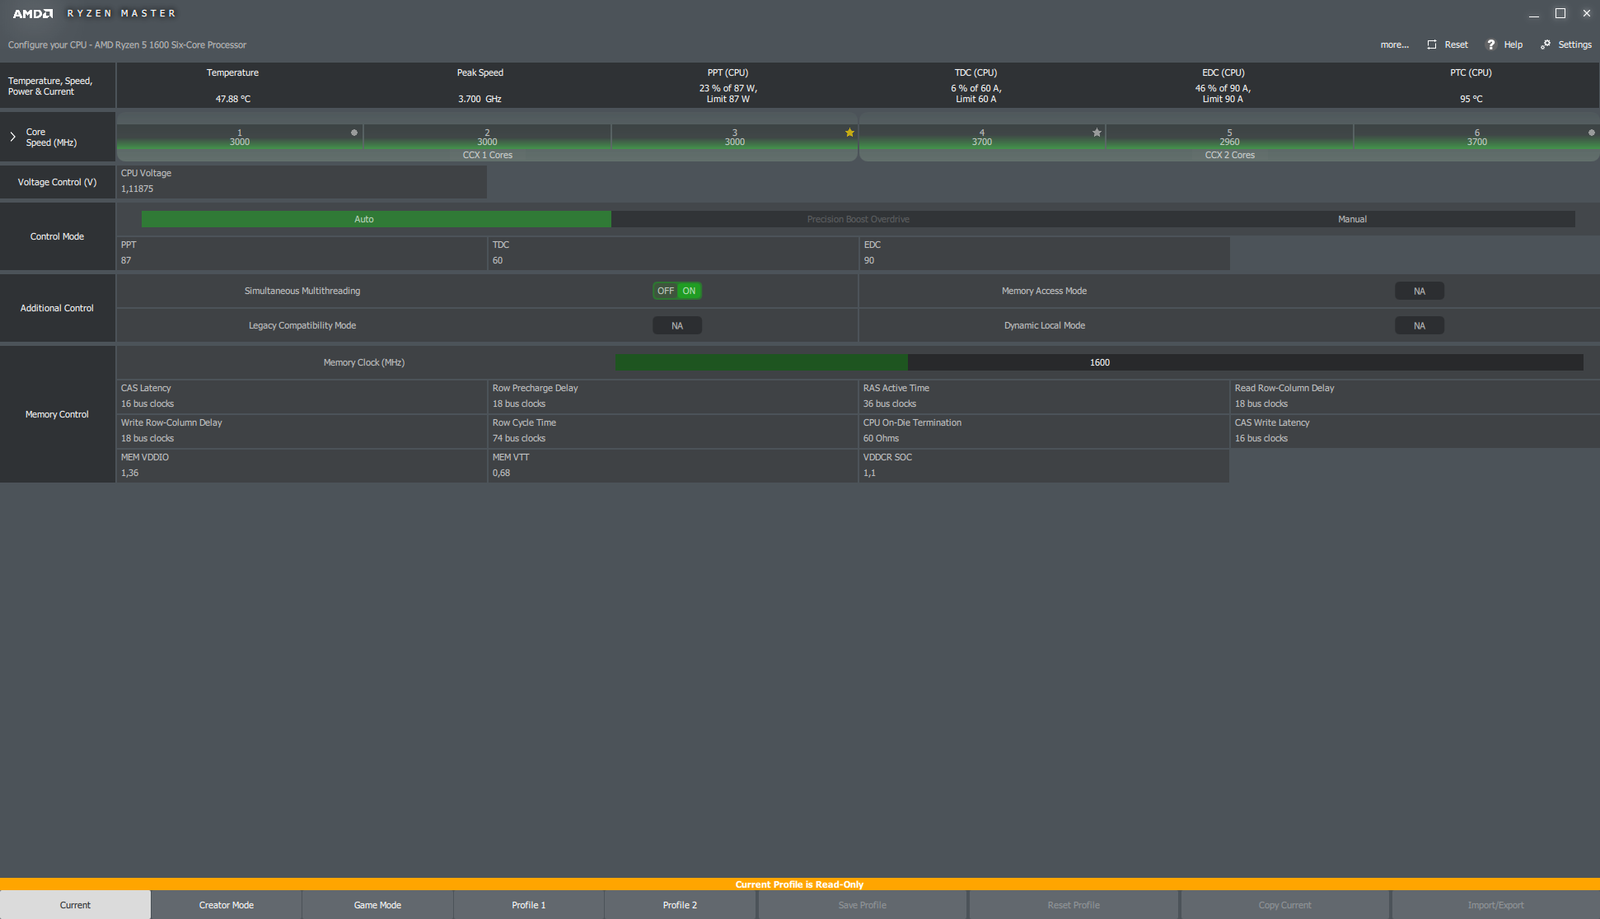Open Settings via the gear icon

click(x=1545, y=45)
